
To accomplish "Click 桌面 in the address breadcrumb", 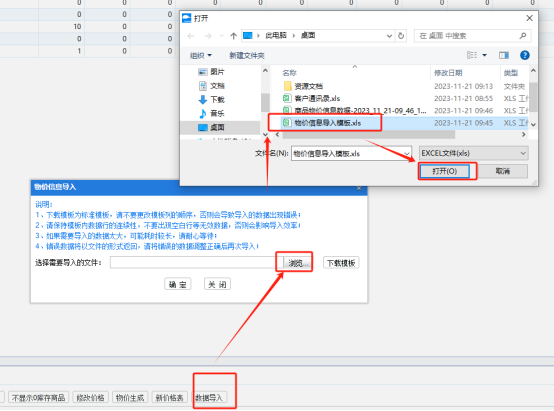I will (308, 35).
